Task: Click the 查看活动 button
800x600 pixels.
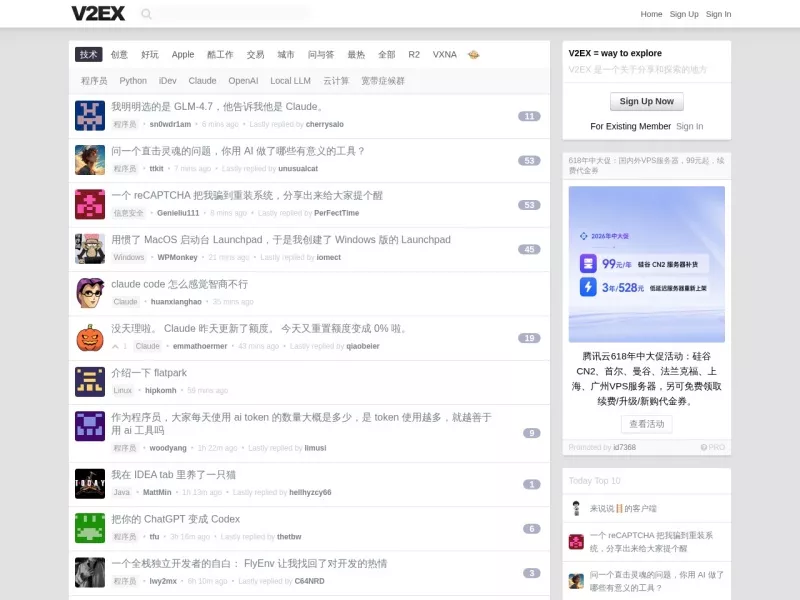Action: coord(646,424)
